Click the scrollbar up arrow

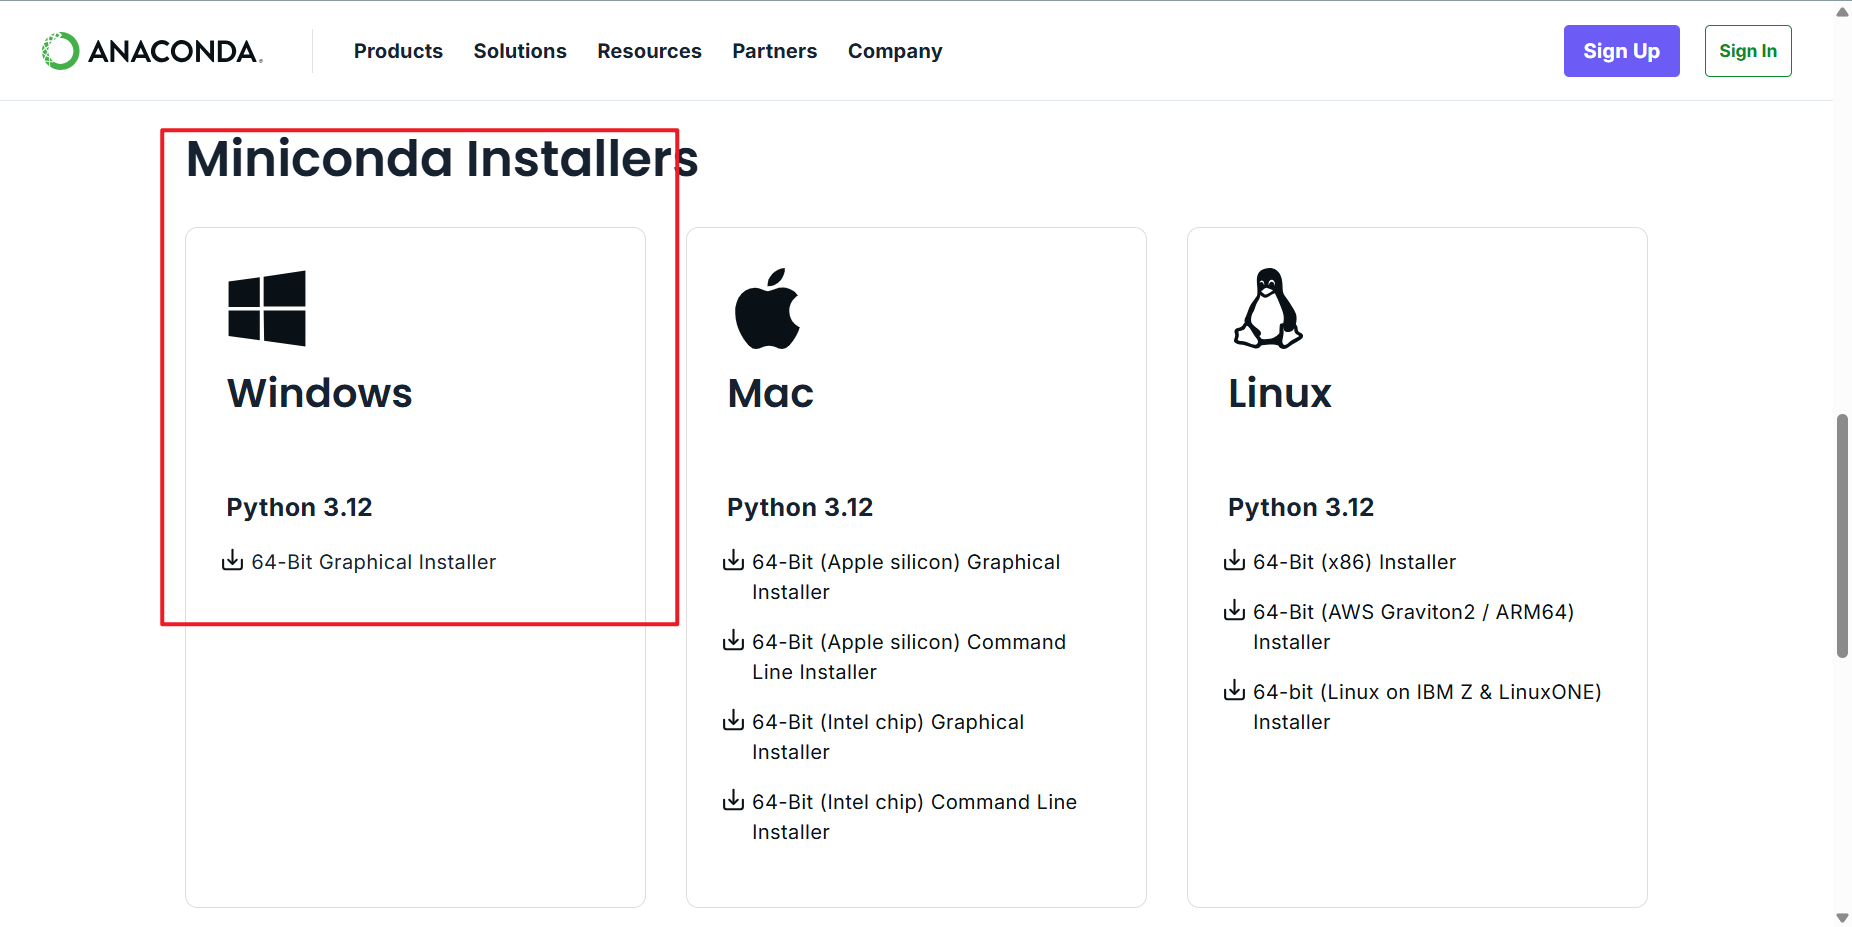pos(1842,12)
